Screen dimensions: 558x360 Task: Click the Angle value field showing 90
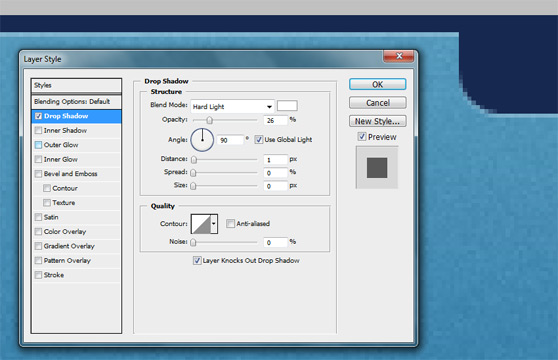tap(230, 140)
